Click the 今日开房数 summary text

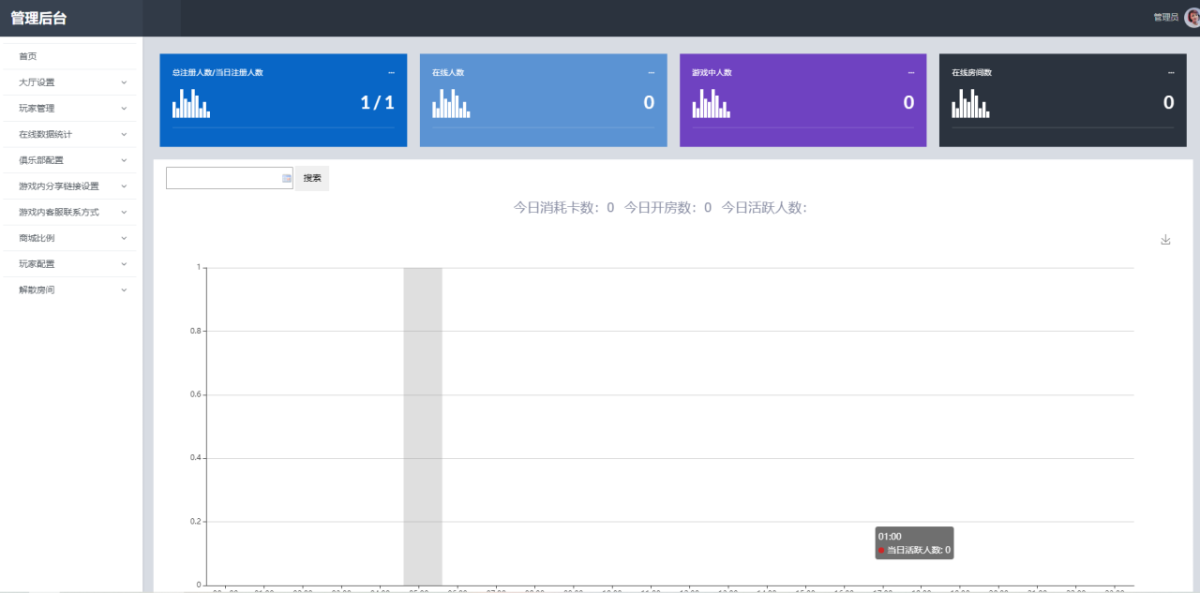[668, 208]
